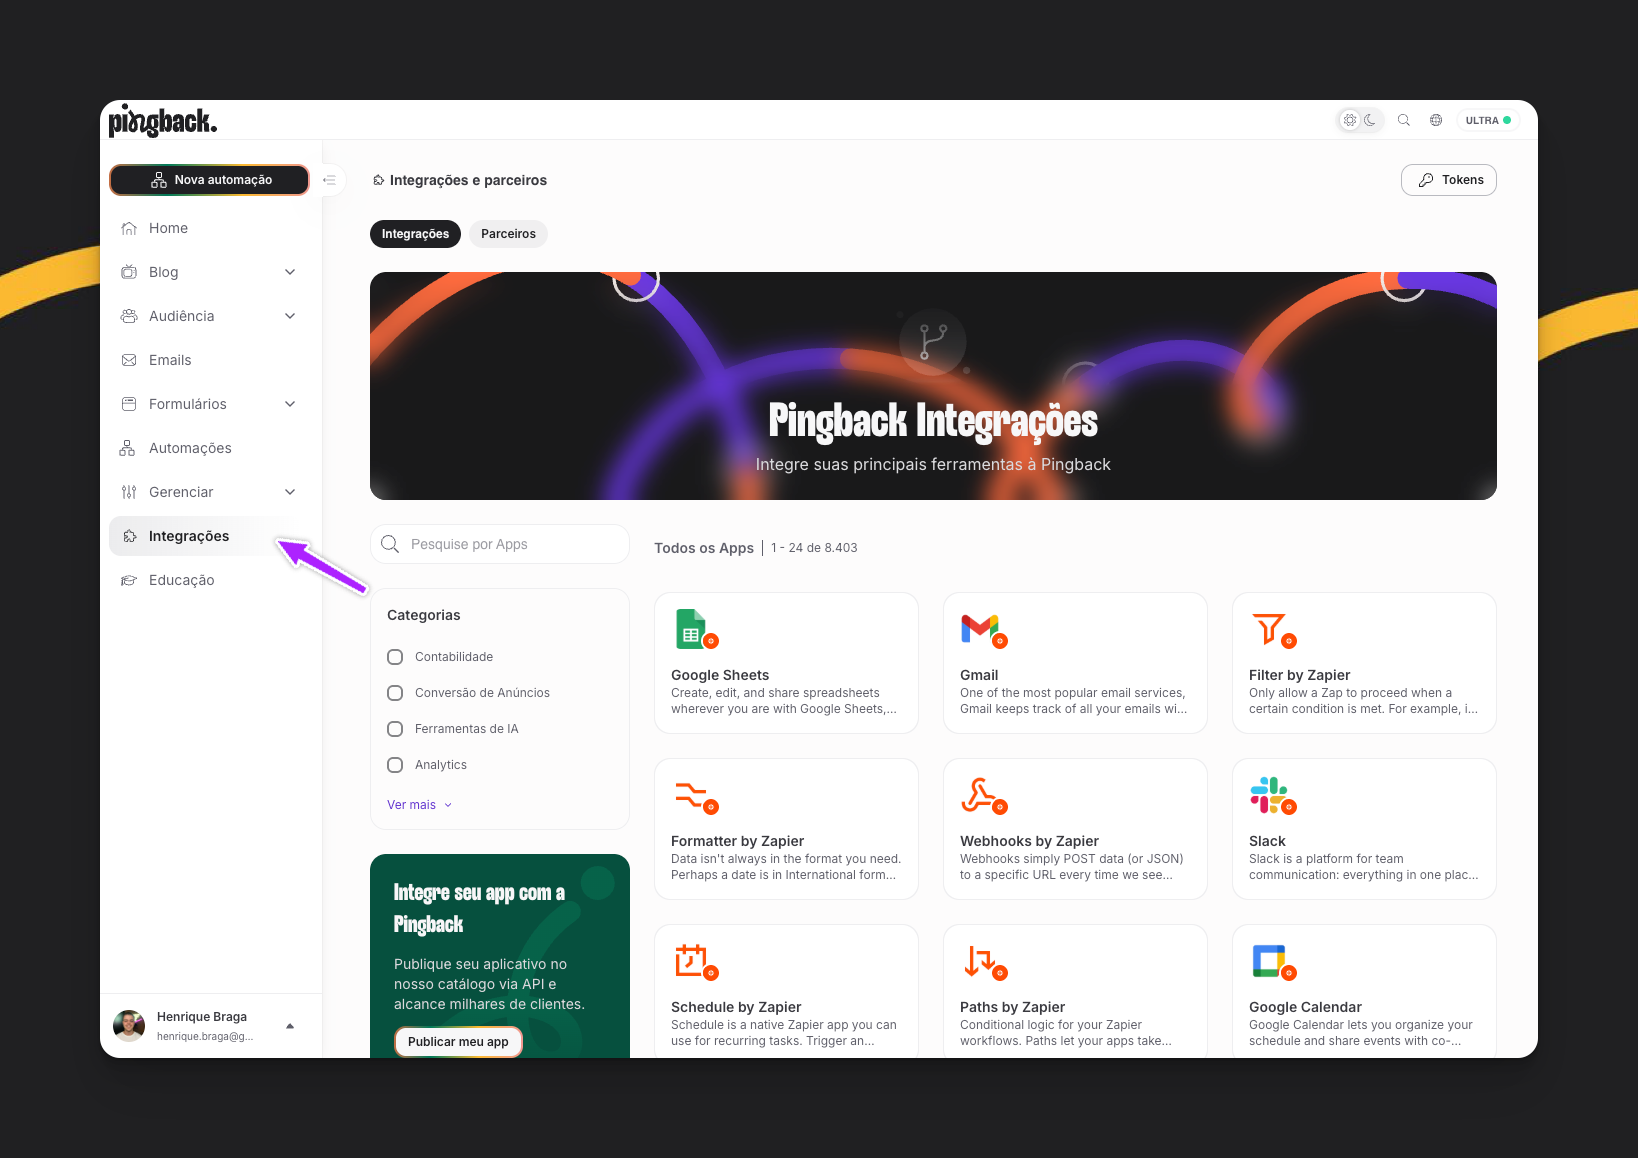Select the Emails sidebar icon
This screenshot has height=1158, width=1638.
click(x=129, y=360)
